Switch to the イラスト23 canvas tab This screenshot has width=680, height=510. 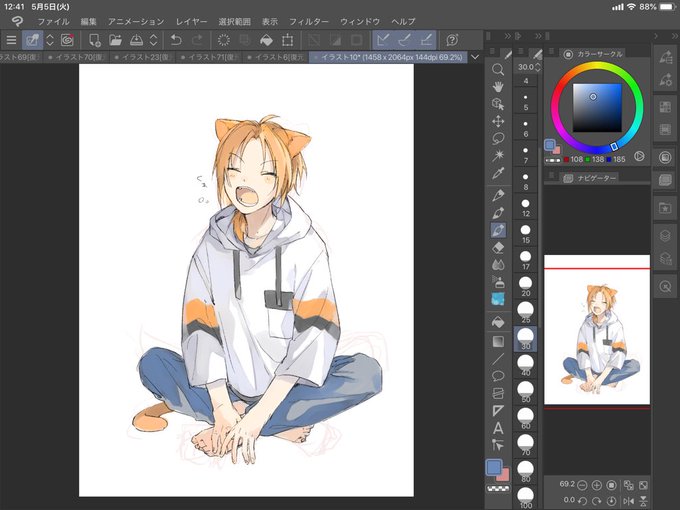click(x=143, y=57)
